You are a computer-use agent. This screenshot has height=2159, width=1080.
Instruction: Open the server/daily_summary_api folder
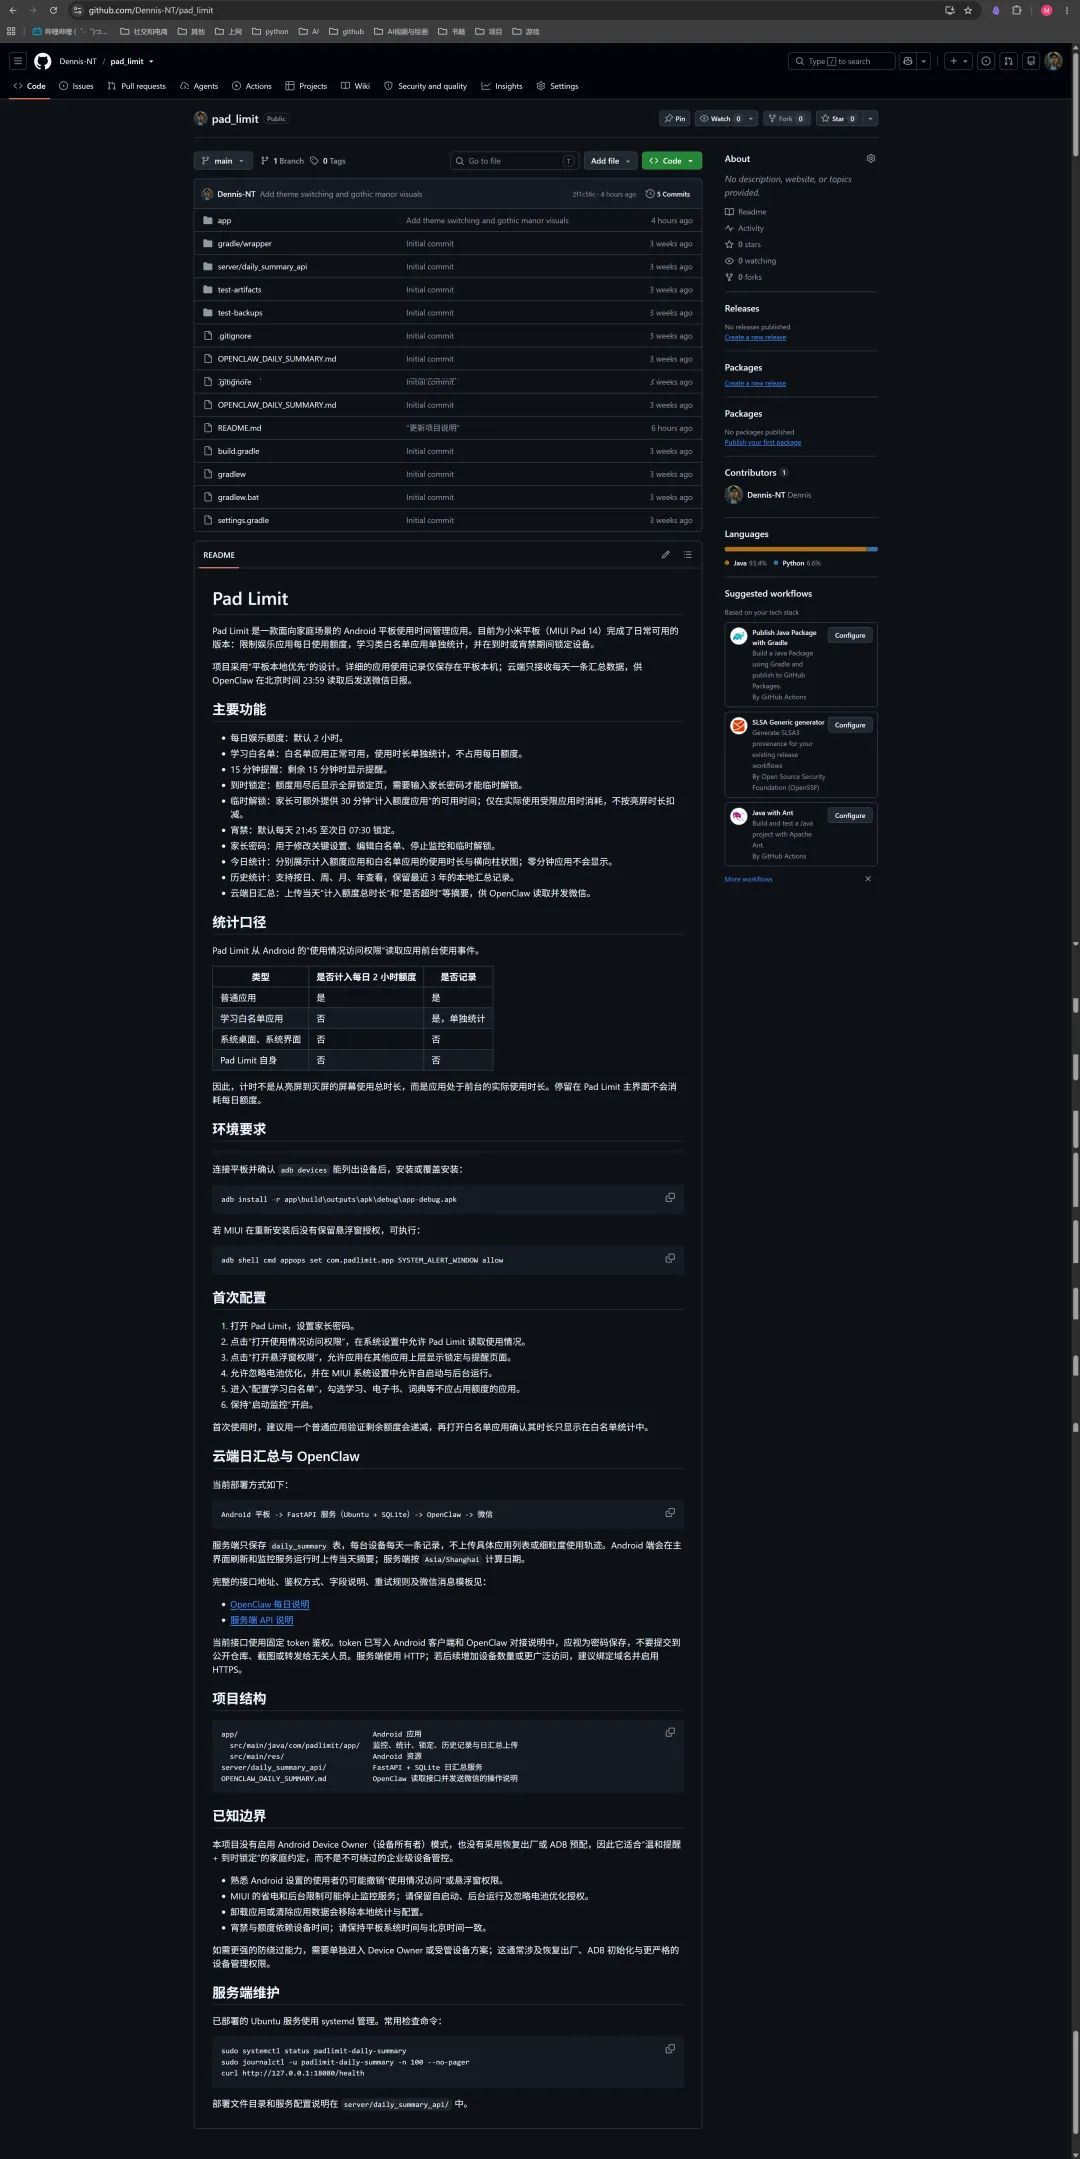tap(262, 267)
